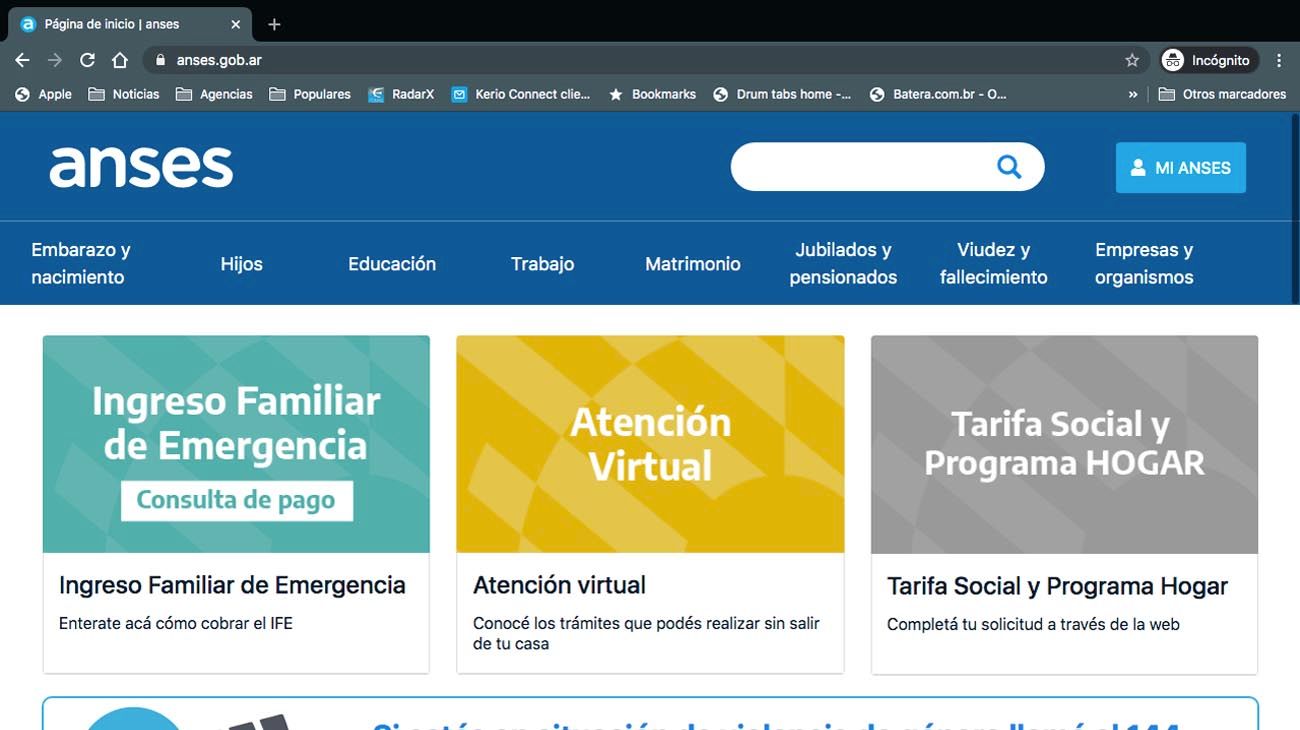The width and height of the screenshot is (1300, 730).
Task: Show hidden bookmarks with the double chevron
Action: (x=1133, y=94)
